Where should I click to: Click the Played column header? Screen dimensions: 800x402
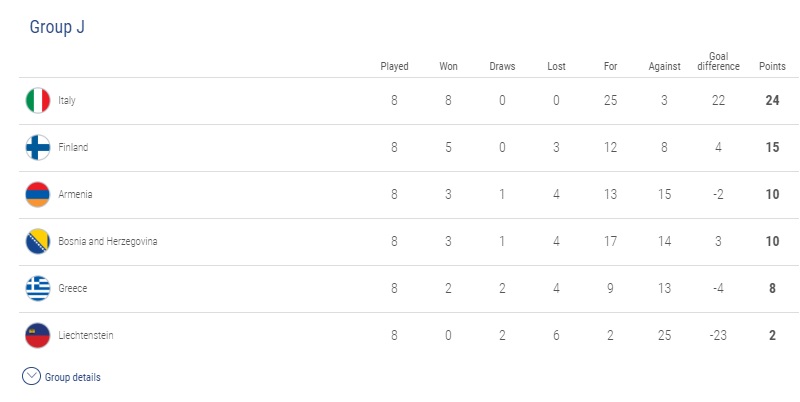pos(394,66)
